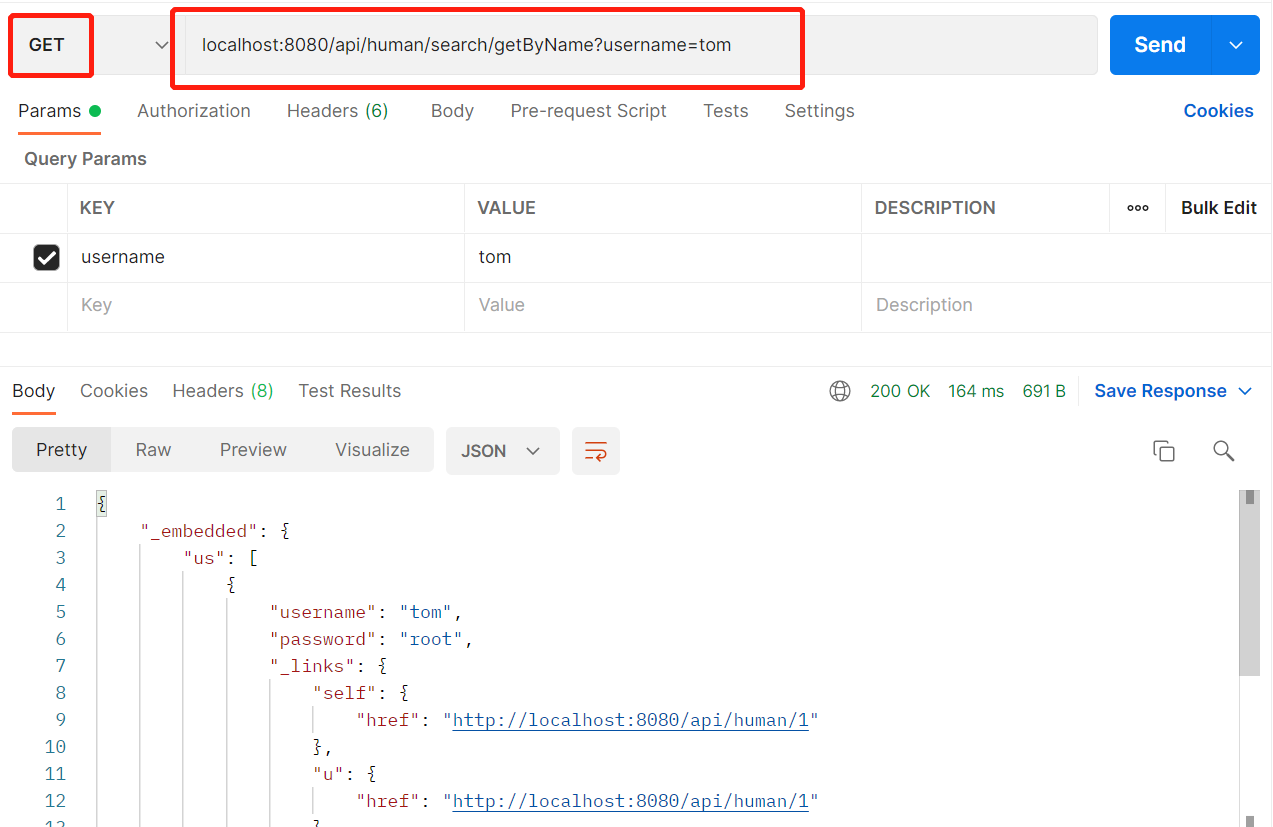1273x827 pixels.
Task: Open response Headers (8) tab
Action: click(222, 391)
